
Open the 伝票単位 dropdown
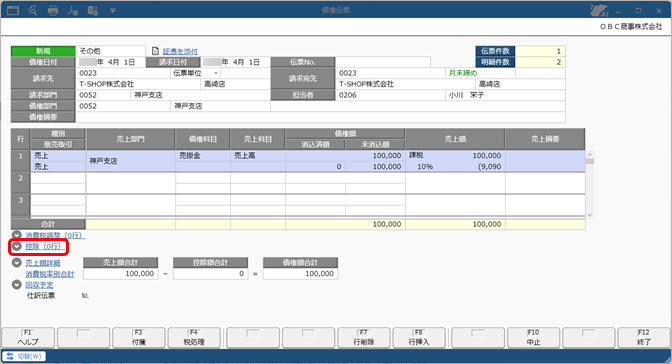[x=216, y=73]
